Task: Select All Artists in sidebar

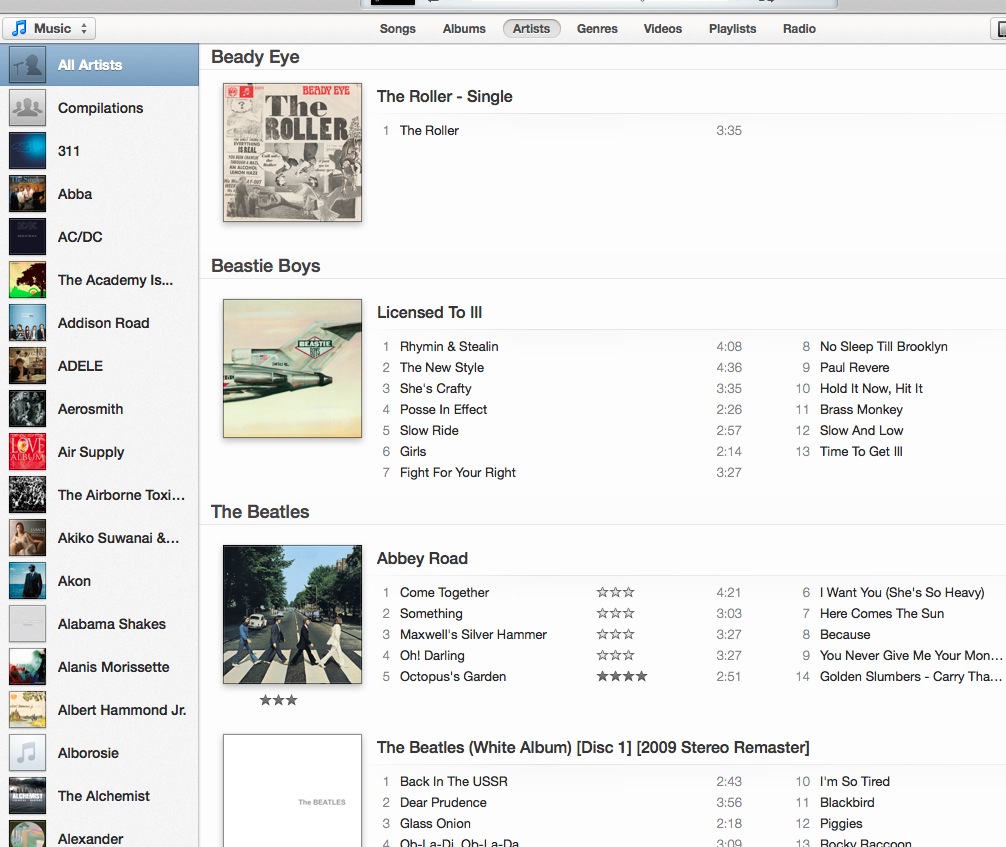Action: (x=99, y=65)
